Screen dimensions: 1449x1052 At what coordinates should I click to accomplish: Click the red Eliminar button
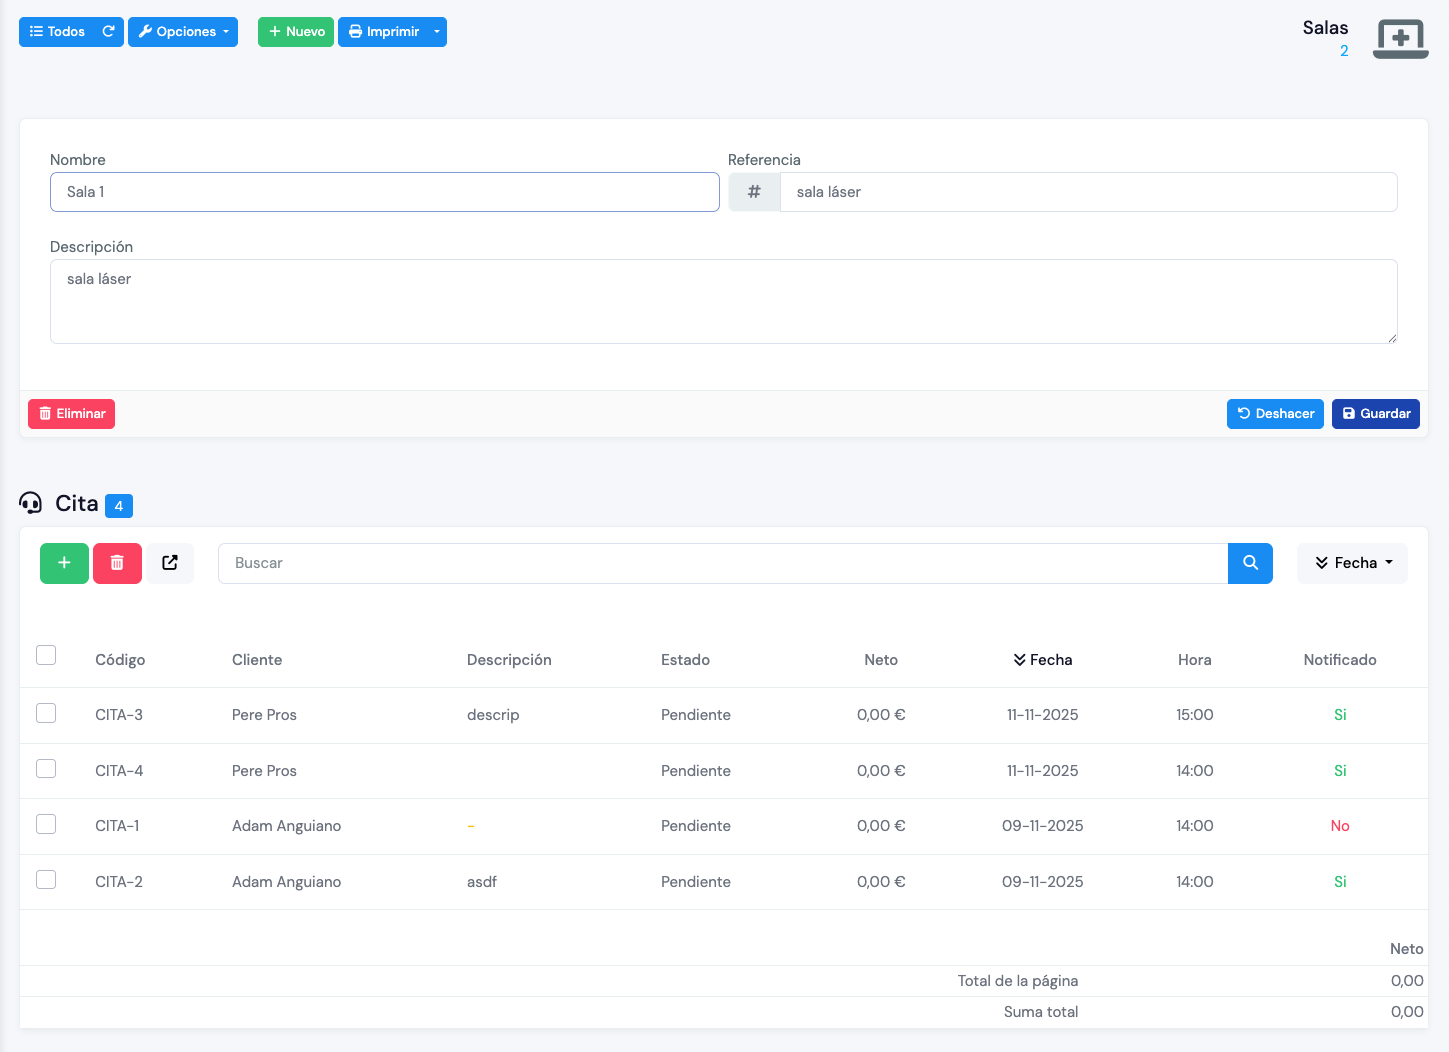click(x=71, y=414)
